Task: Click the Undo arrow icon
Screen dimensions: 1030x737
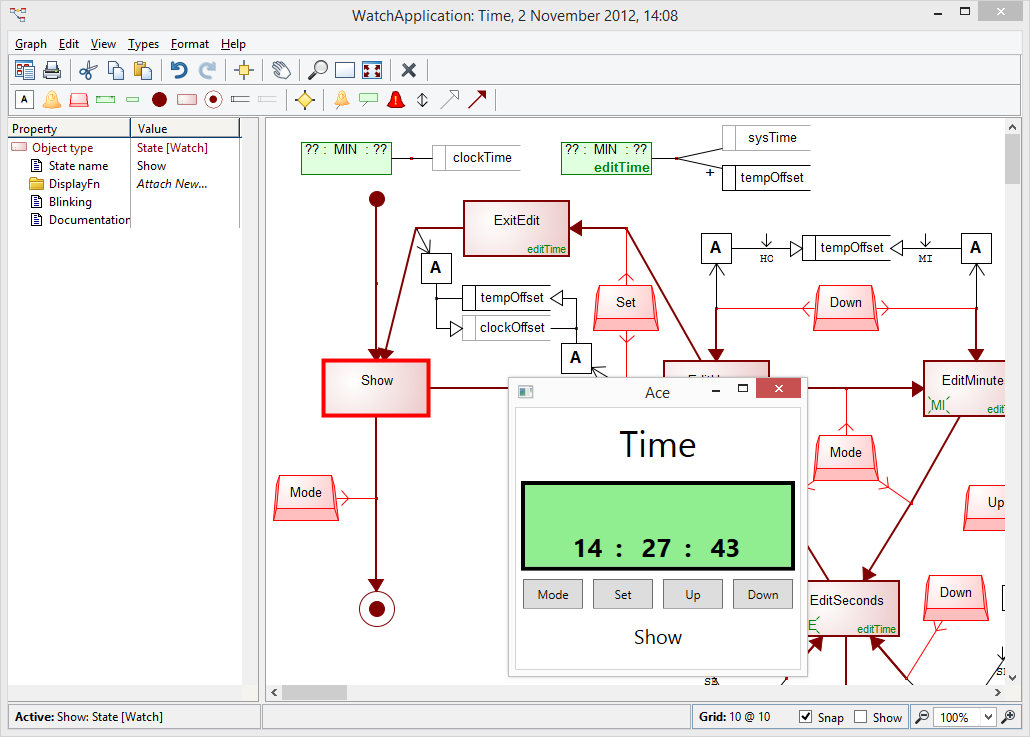Action: click(x=179, y=70)
